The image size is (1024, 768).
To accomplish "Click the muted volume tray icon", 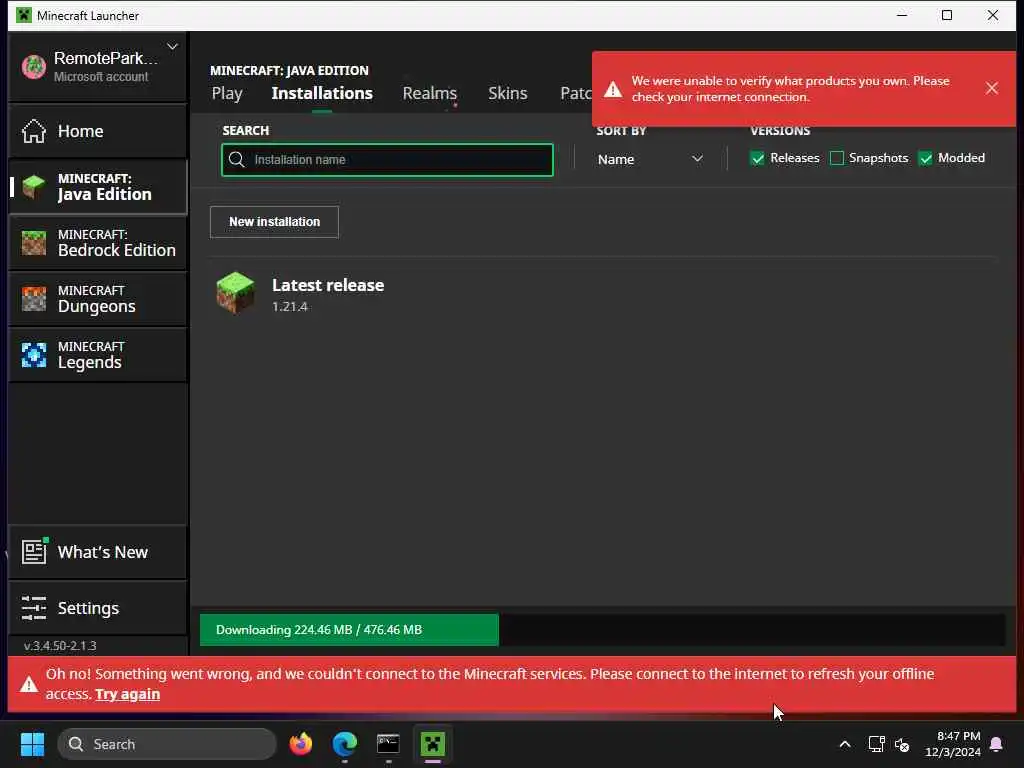I will [x=902, y=744].
